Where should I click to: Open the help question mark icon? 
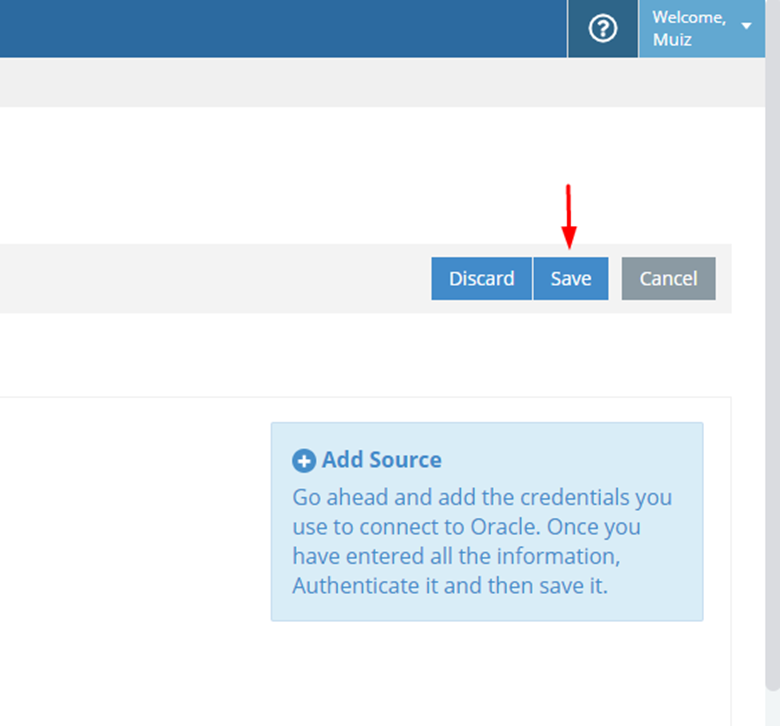pyautogui.click(x=602, y=28)
